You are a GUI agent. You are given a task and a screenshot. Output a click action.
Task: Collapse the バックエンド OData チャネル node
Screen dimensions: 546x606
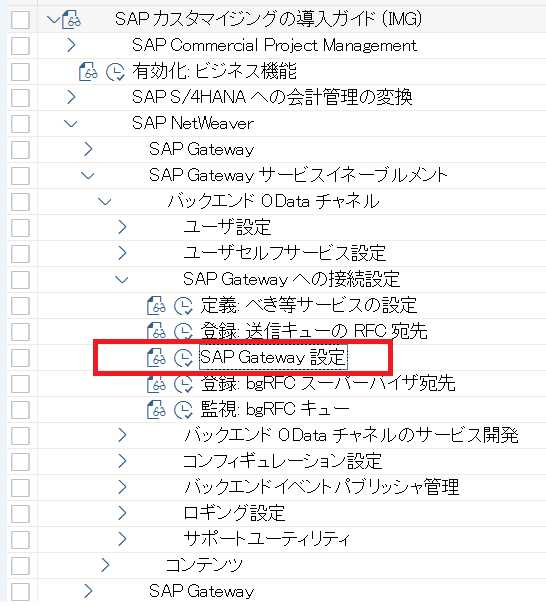coord(105,202)
